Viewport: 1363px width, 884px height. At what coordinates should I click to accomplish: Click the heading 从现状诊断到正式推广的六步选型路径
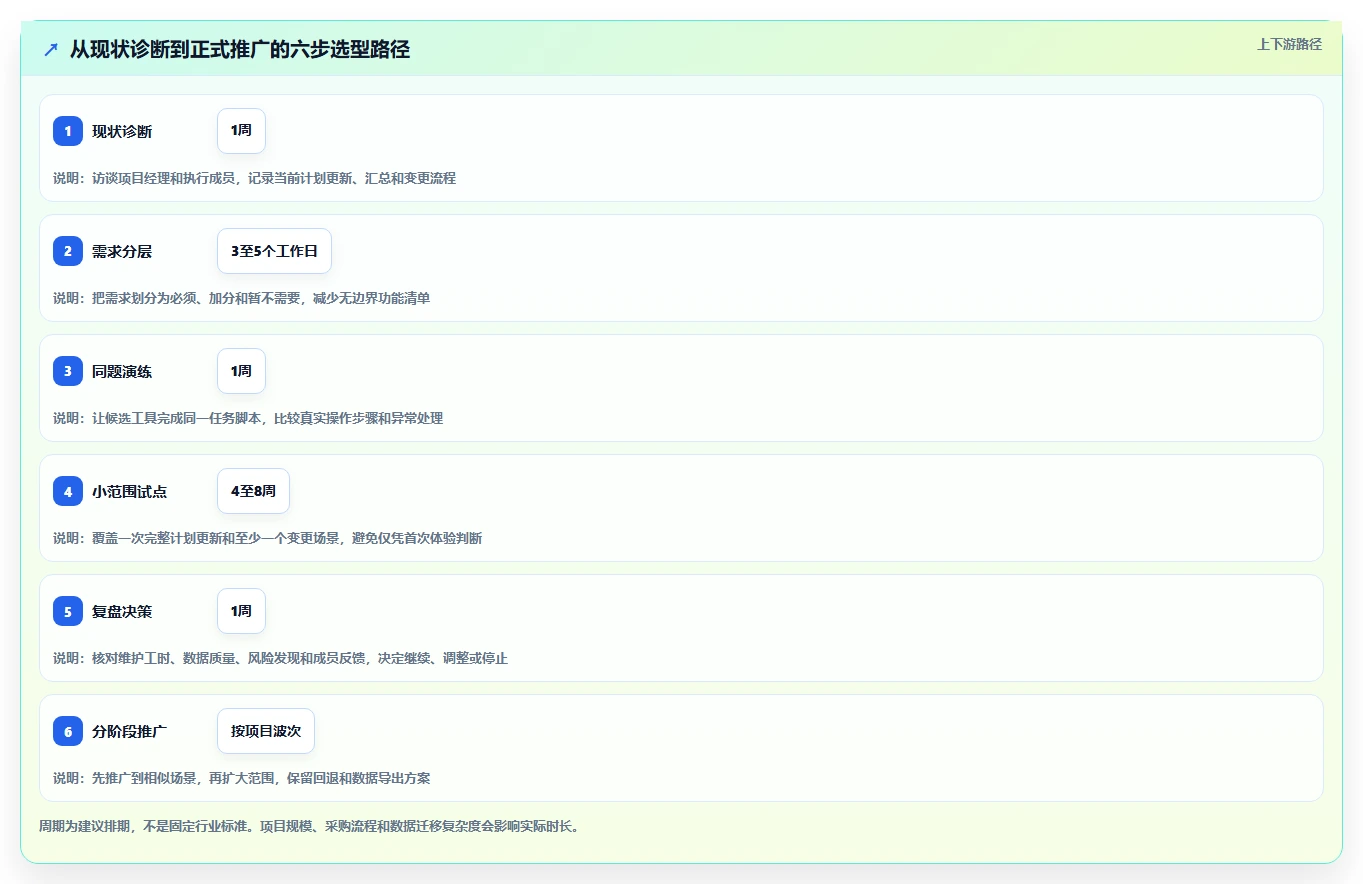[240, 49]
